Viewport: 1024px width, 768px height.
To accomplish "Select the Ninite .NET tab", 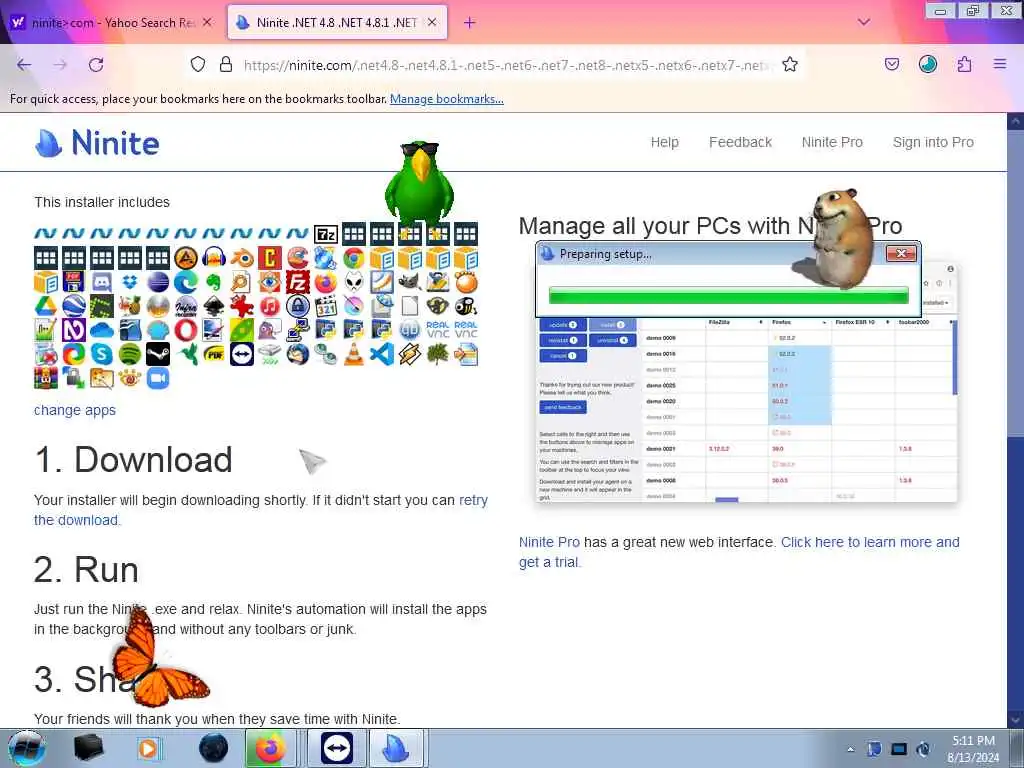I will click(x=337, y=22).
